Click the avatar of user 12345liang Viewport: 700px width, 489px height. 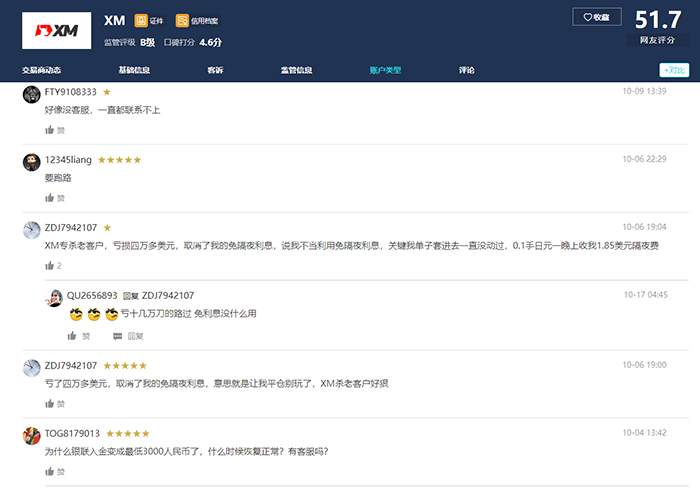tap(32, 162)
